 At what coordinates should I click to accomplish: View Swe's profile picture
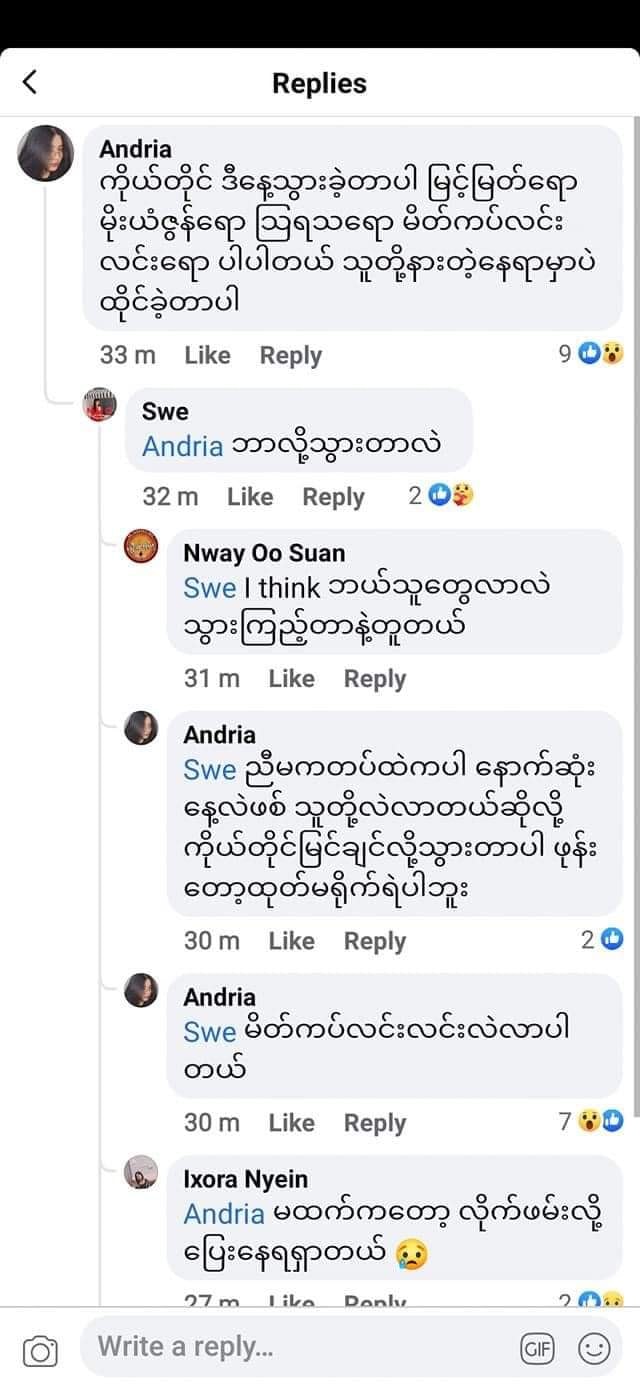[x=100, y=404]
